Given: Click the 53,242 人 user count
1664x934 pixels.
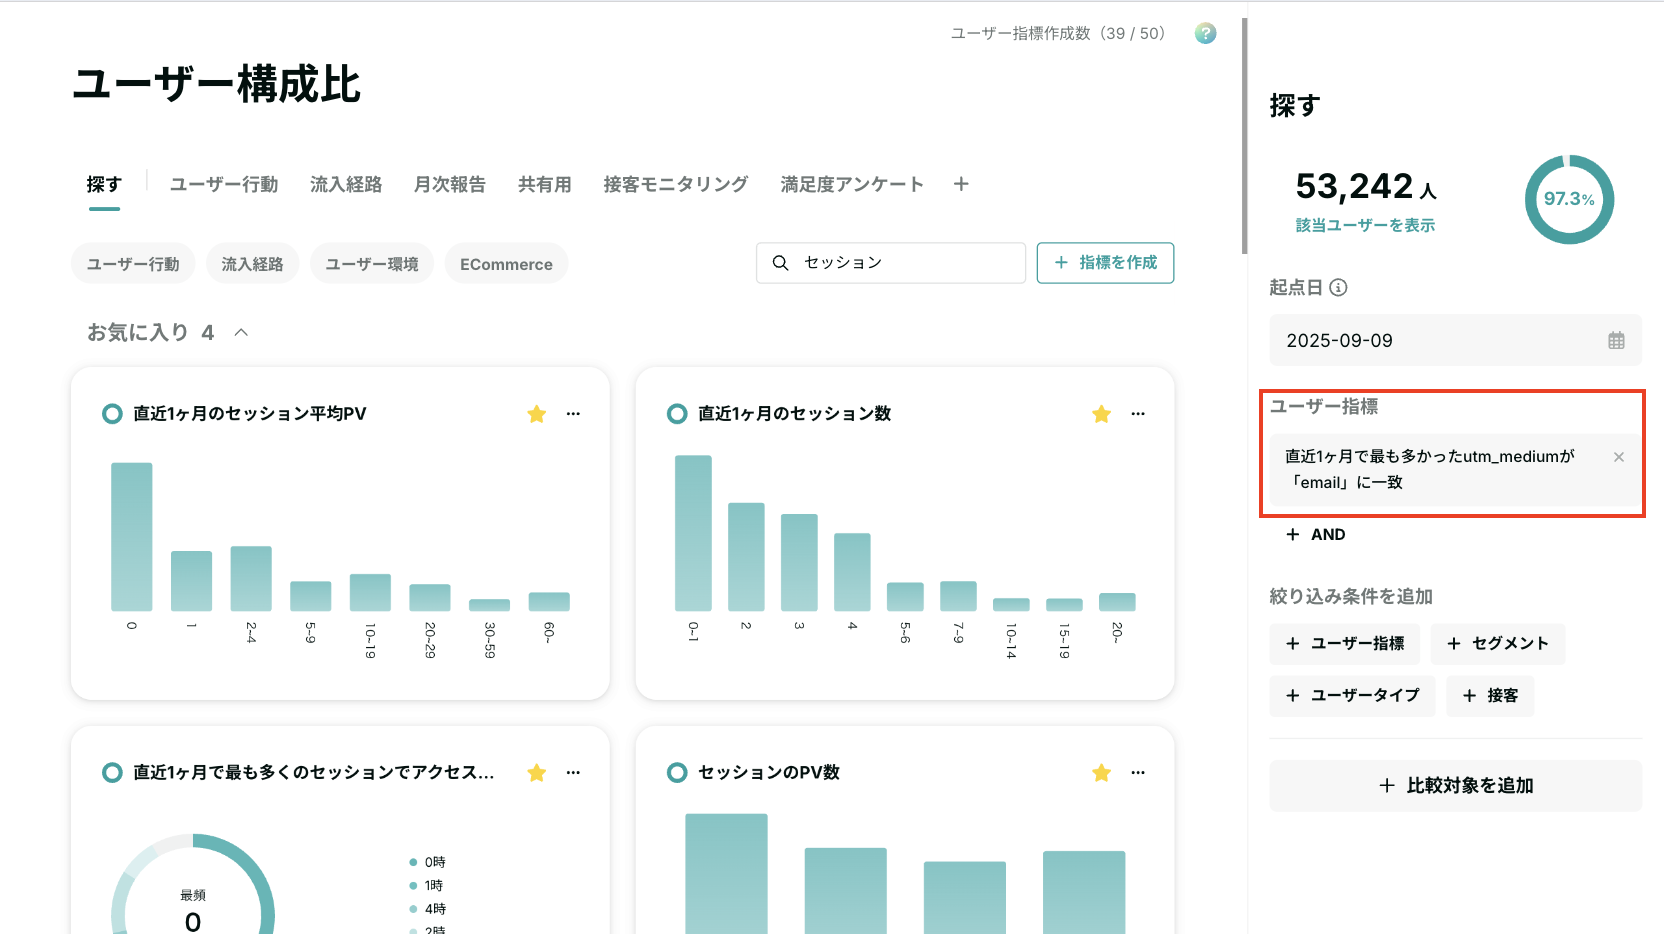Looking at the screenshot, I should click(1366, 187).
